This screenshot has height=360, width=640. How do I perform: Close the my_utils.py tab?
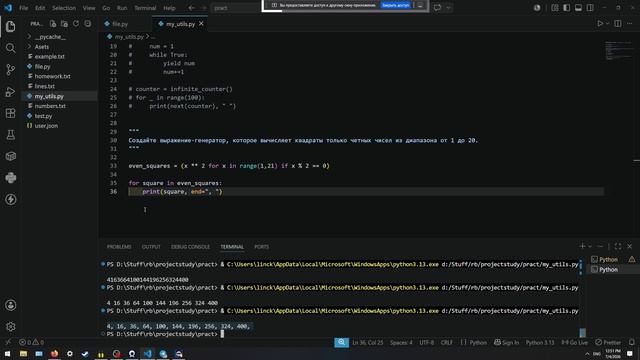[201, 24]
